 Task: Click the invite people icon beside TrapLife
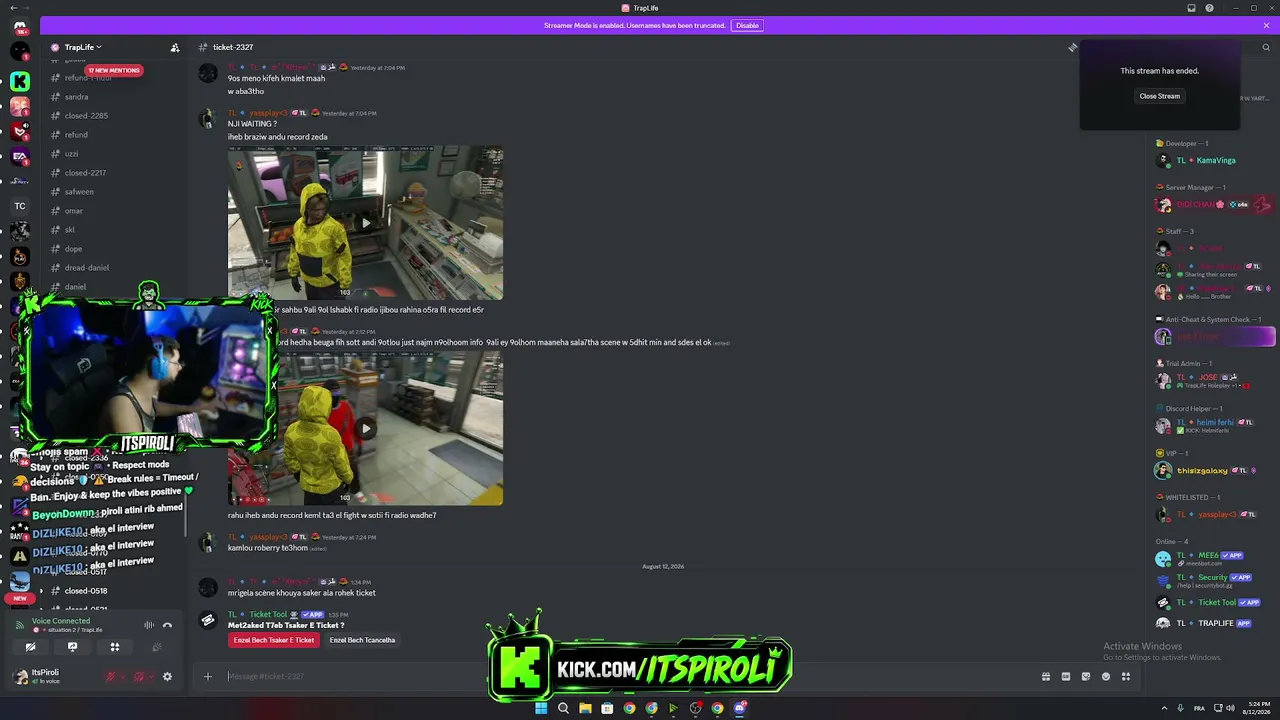(175, 47)
